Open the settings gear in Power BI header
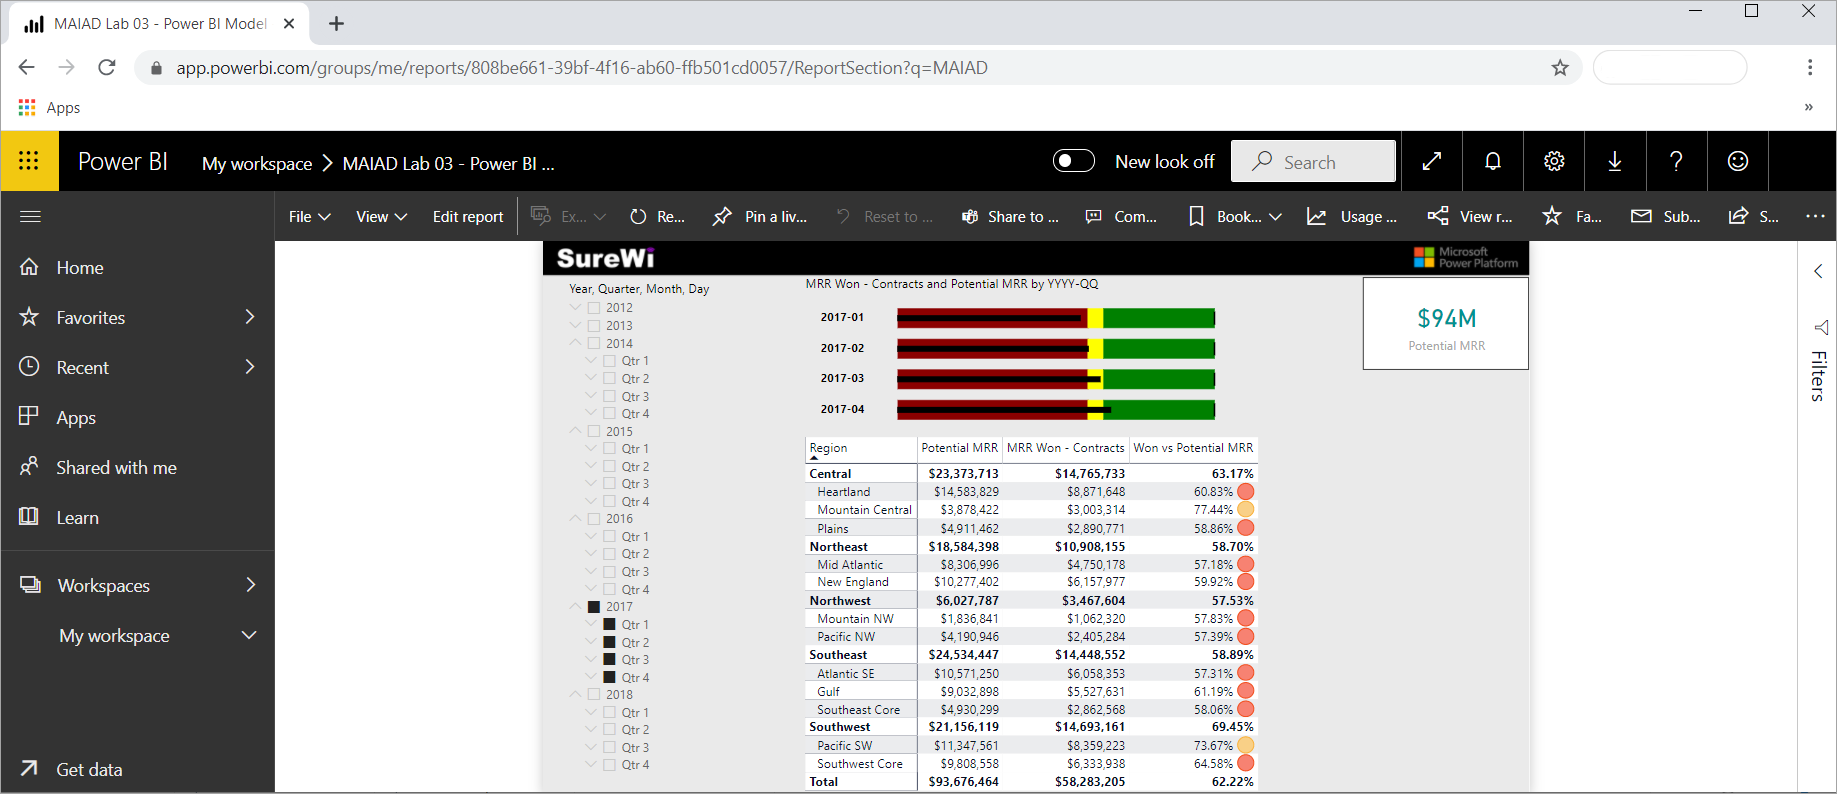This screenshot has height=794, width=1837. [1554, 161]
